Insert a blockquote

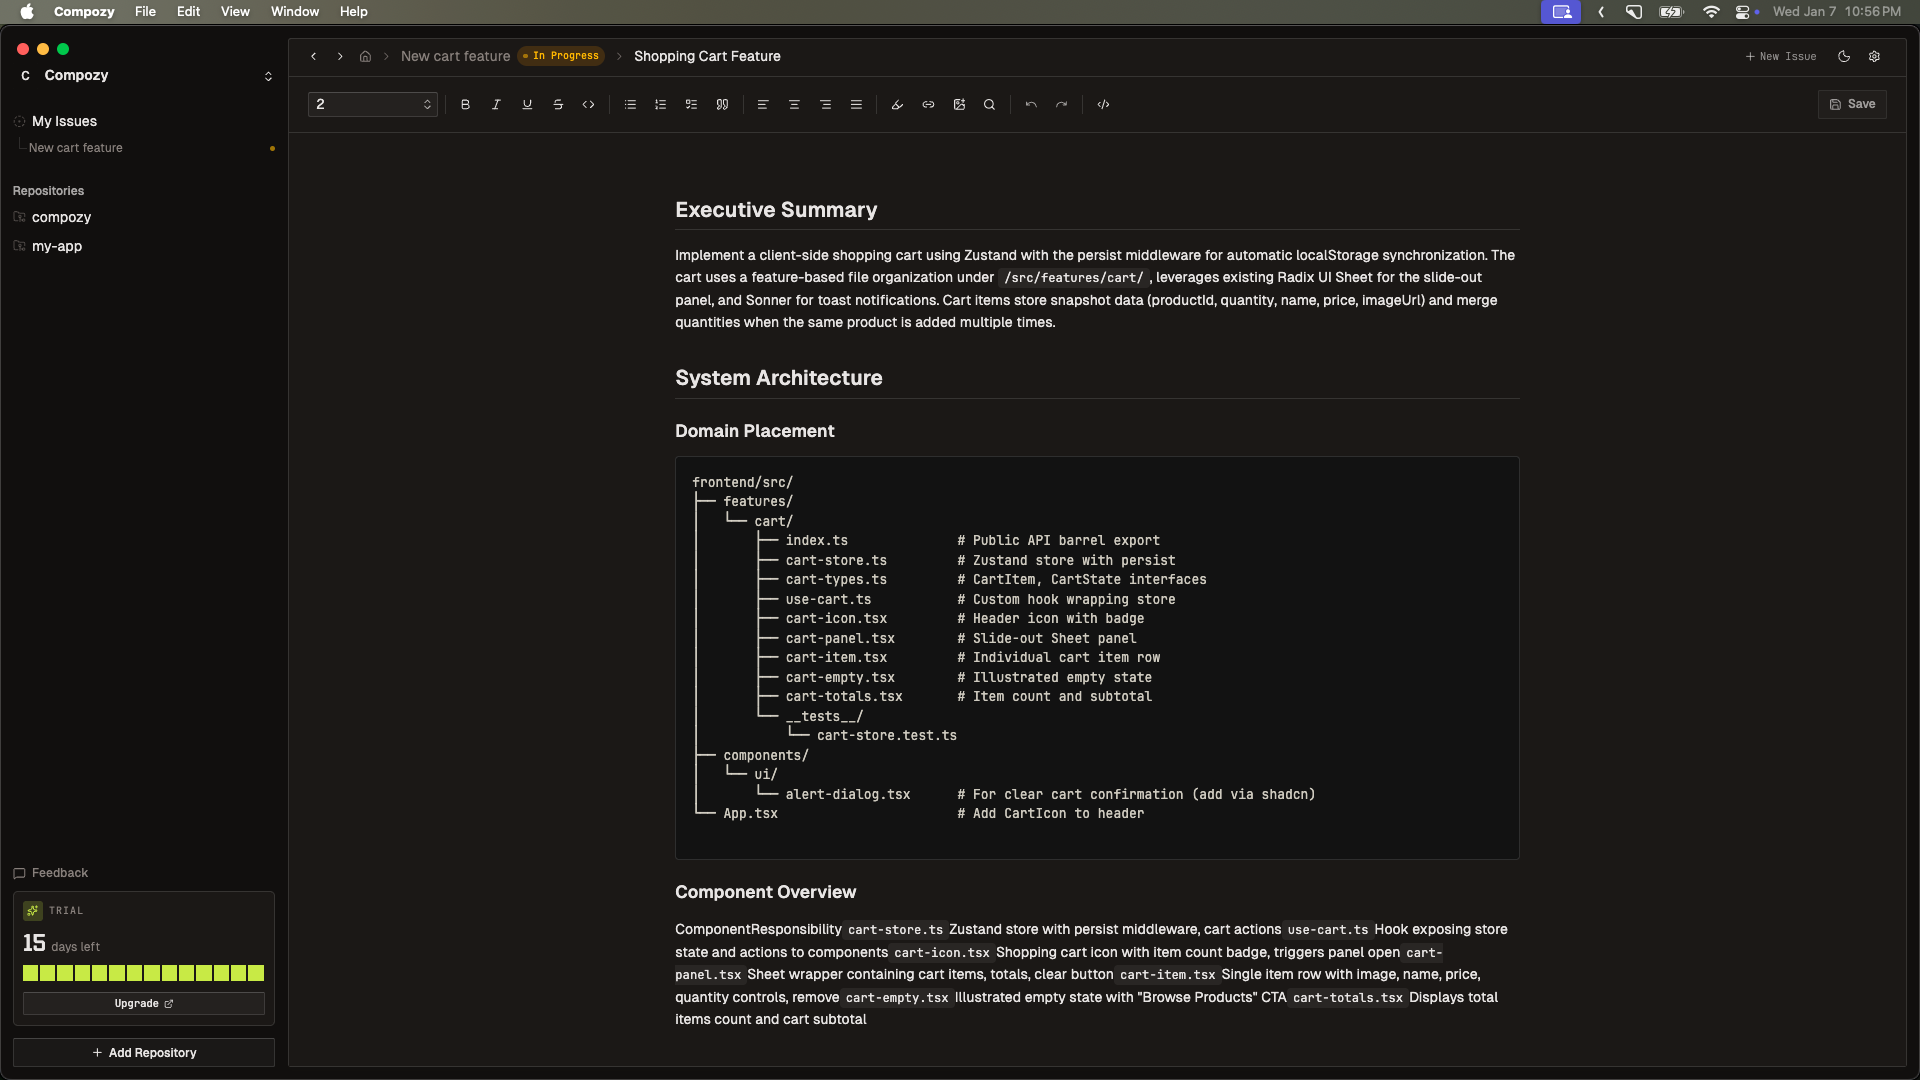point(722,104)
